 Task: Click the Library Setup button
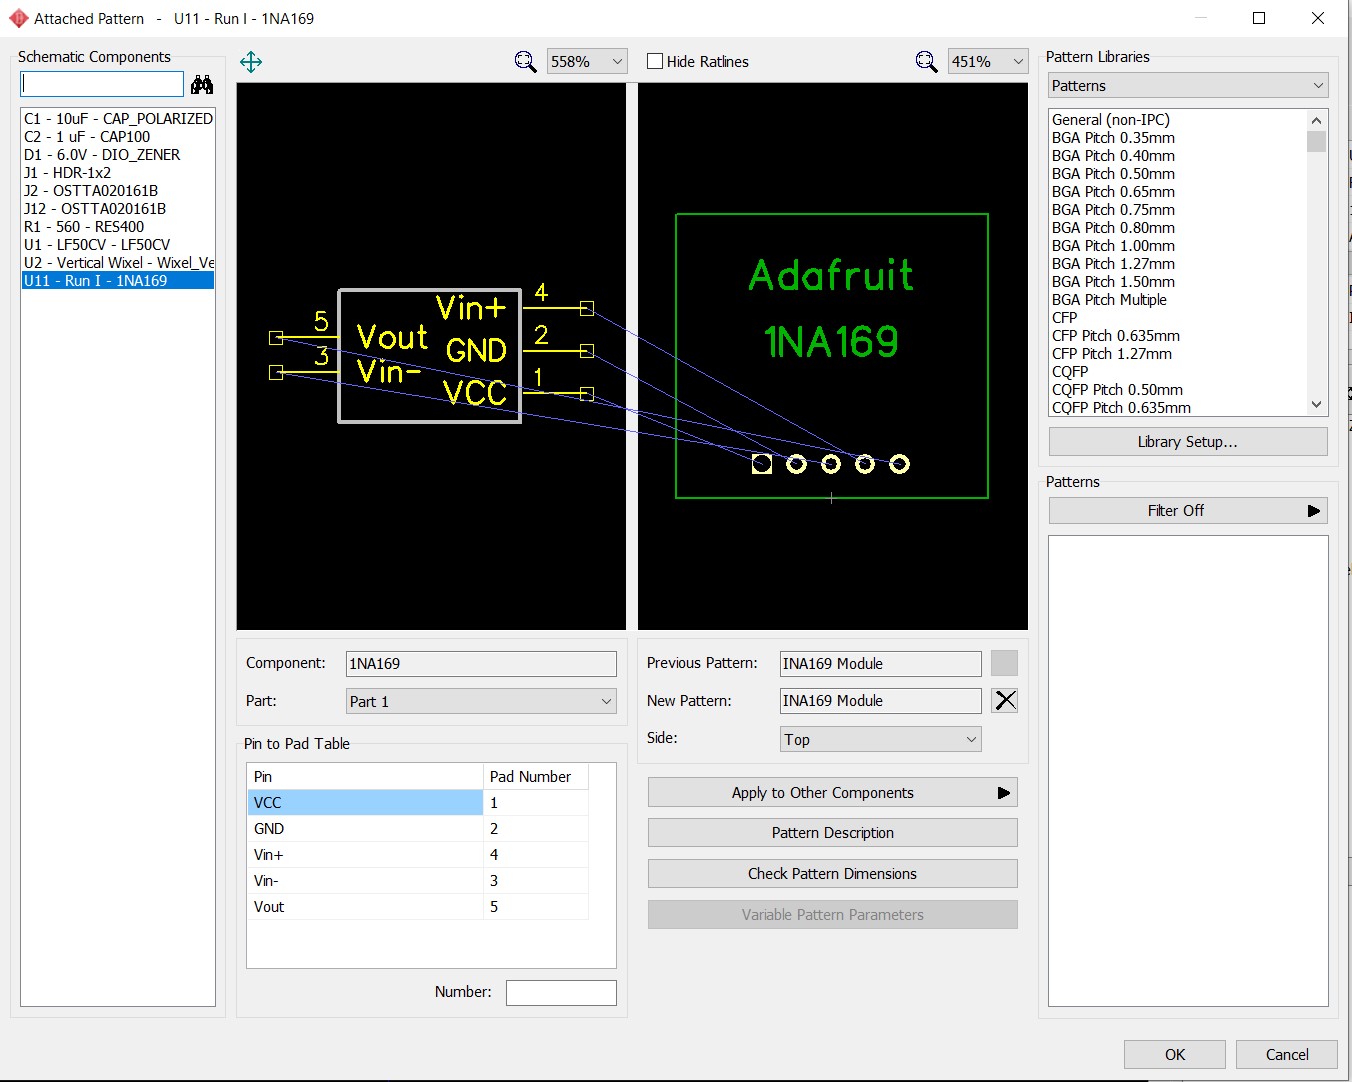[x=1188, y=442]
